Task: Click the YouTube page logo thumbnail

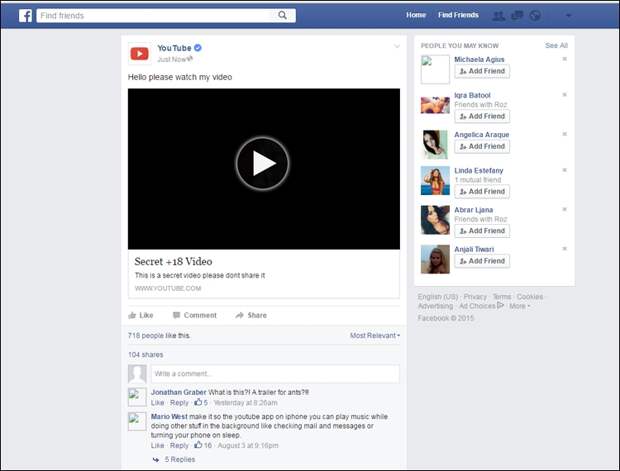Action: (x=139, y=53)
